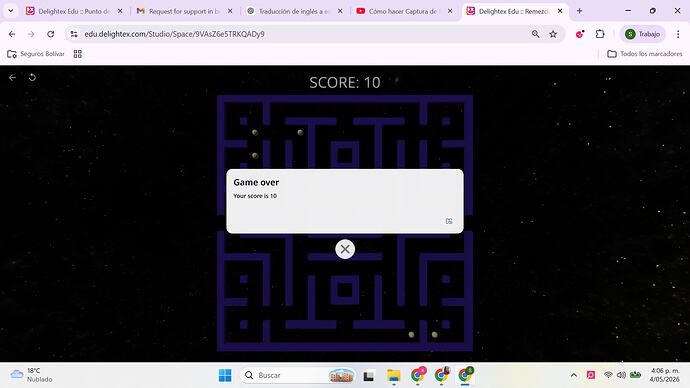Click the Buscar taskbar search box
Screen dimensions: 690x388
click(298, 375)
